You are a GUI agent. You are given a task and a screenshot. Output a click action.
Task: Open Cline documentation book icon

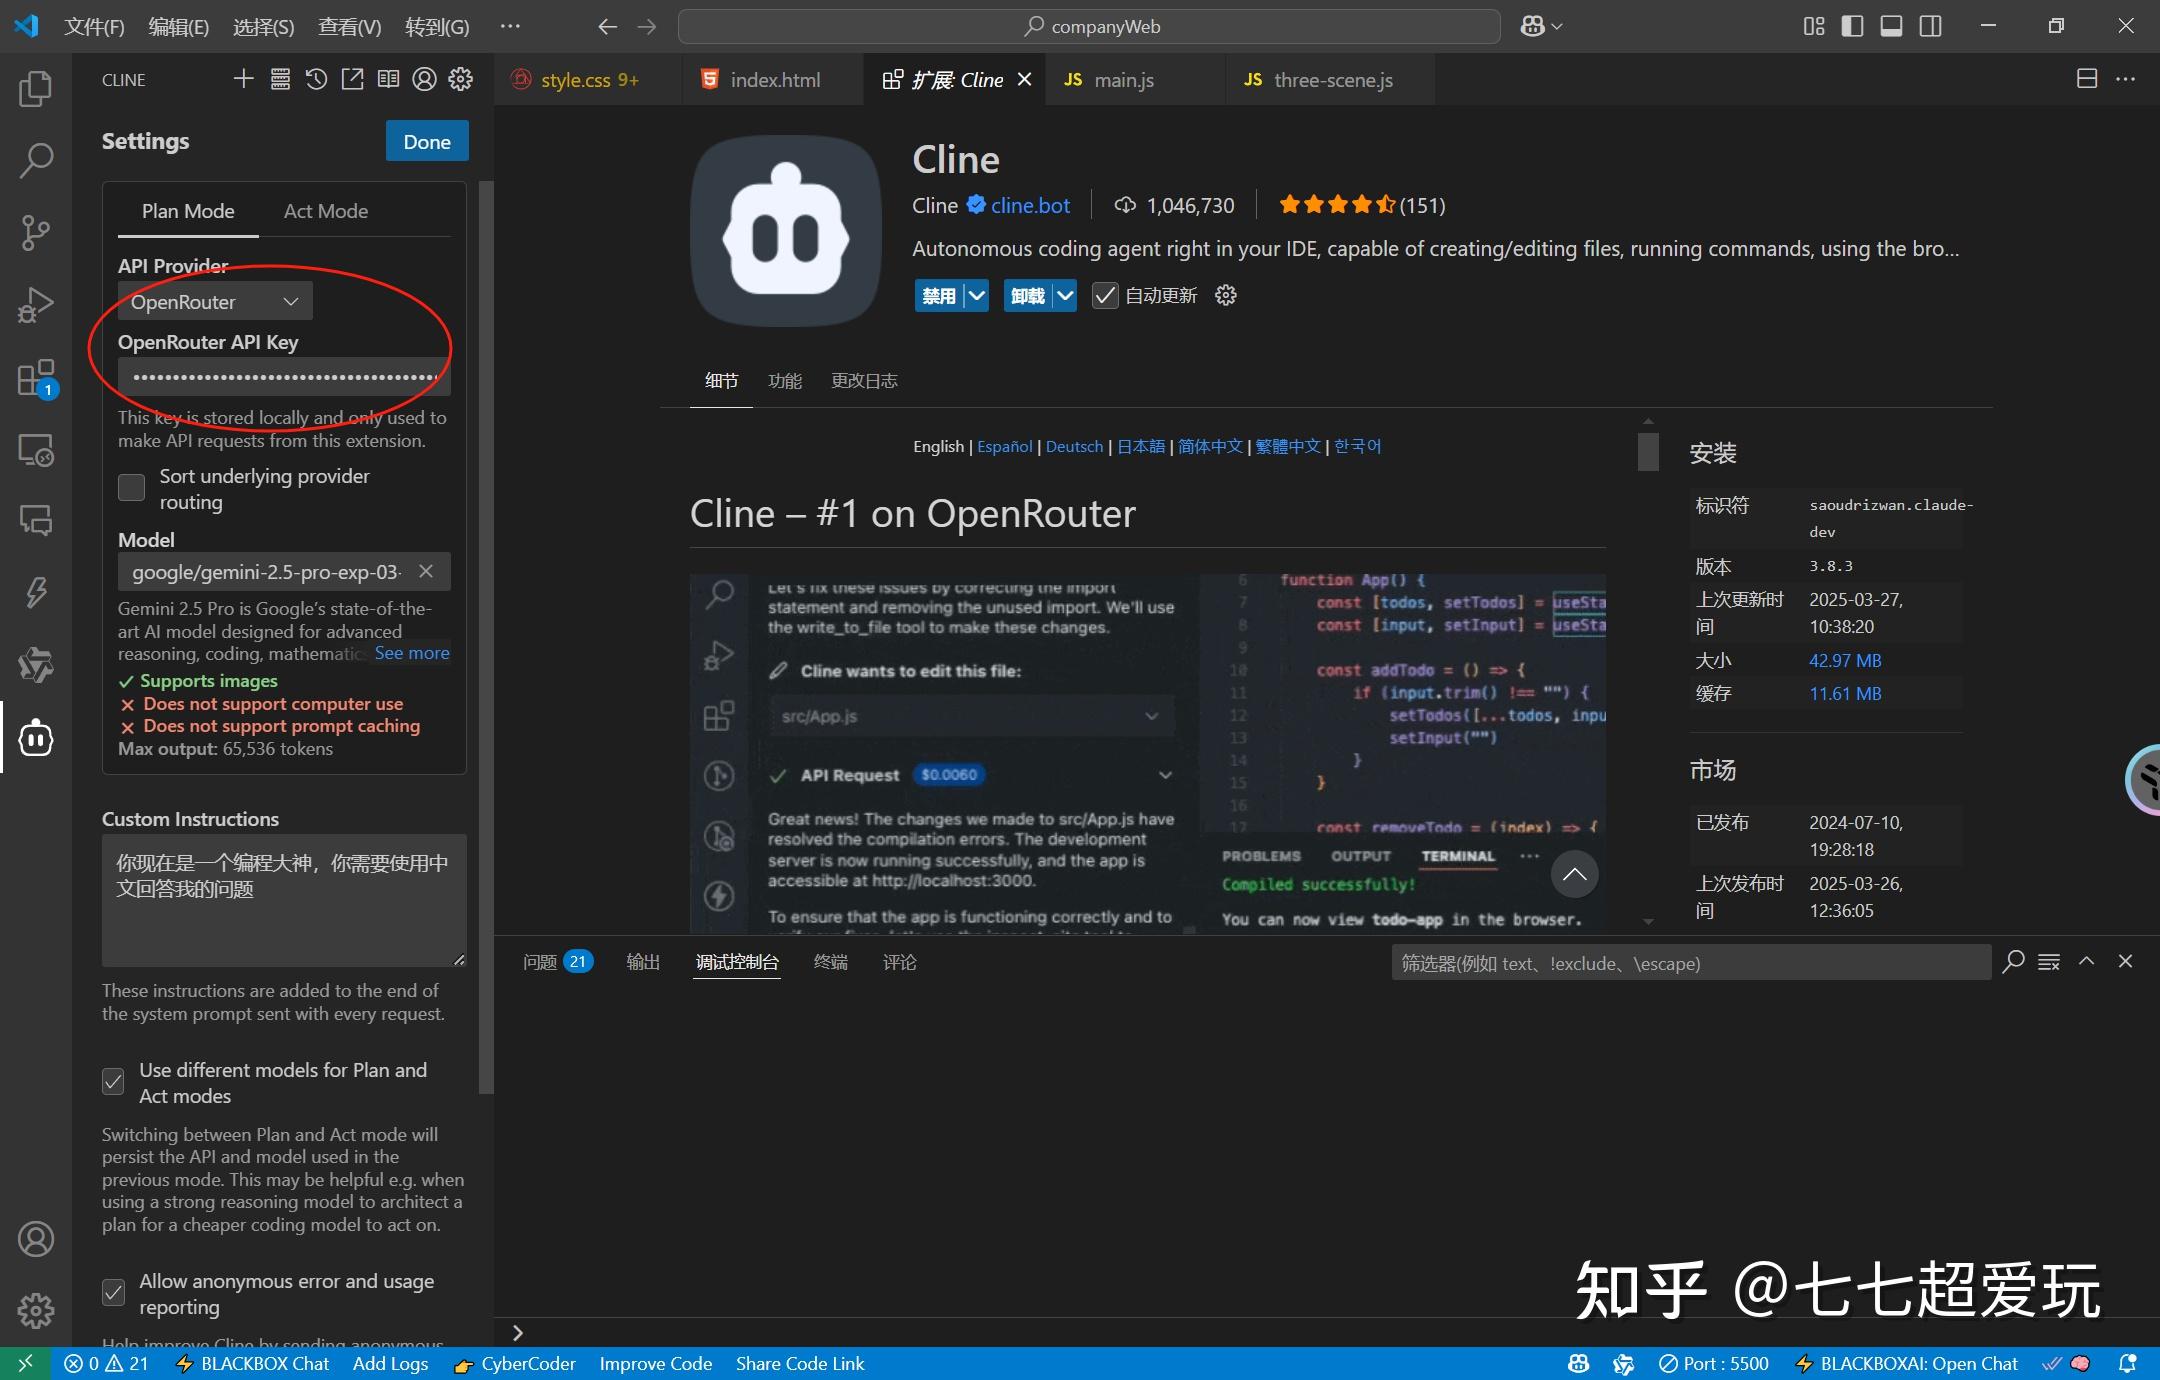point(389,79)
